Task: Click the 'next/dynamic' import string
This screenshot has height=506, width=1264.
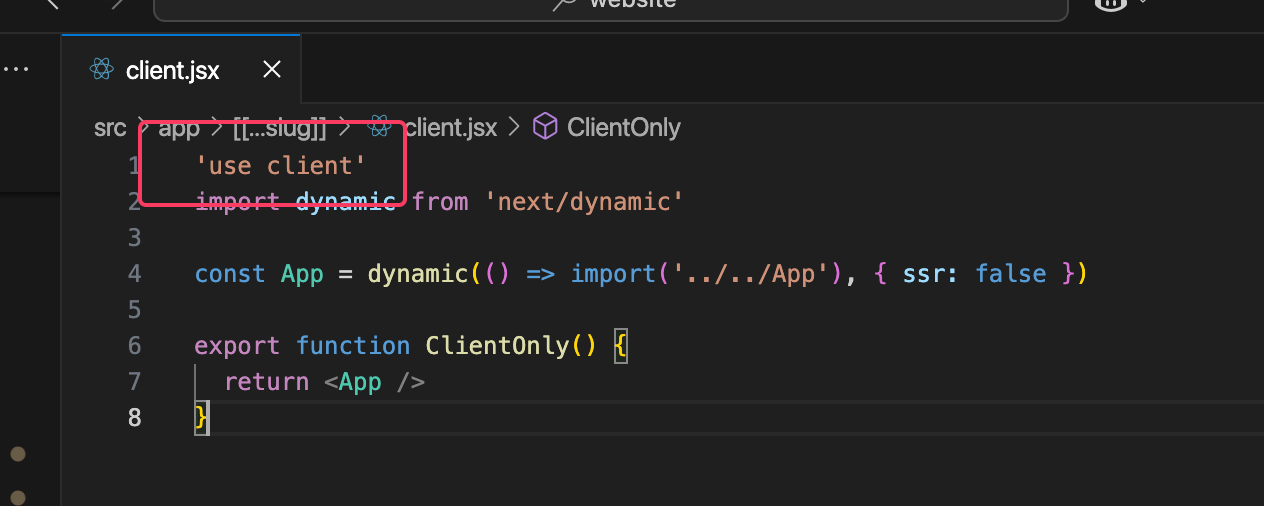Action: 584,202
